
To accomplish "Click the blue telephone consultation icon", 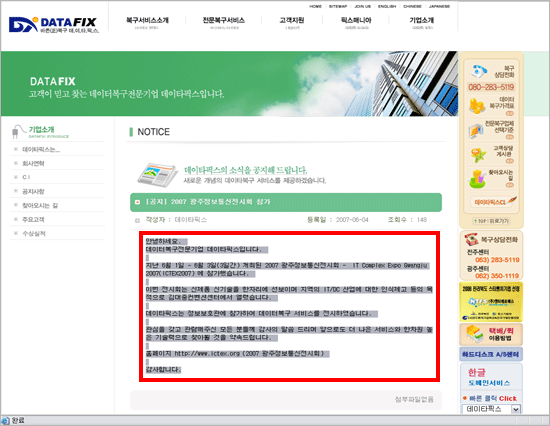I will point(478,71).
